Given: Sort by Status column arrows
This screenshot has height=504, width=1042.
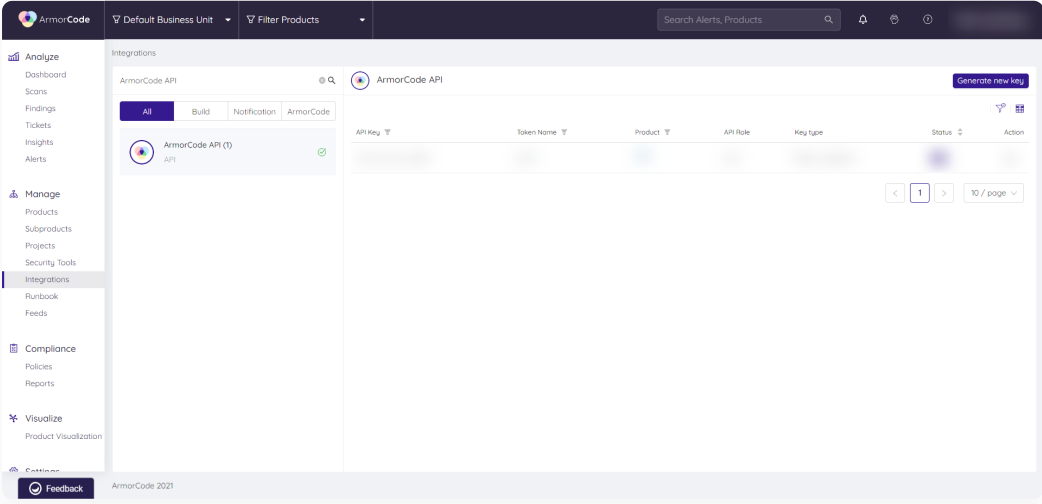Looking at the screenshot, I should (x=960, y=132).
